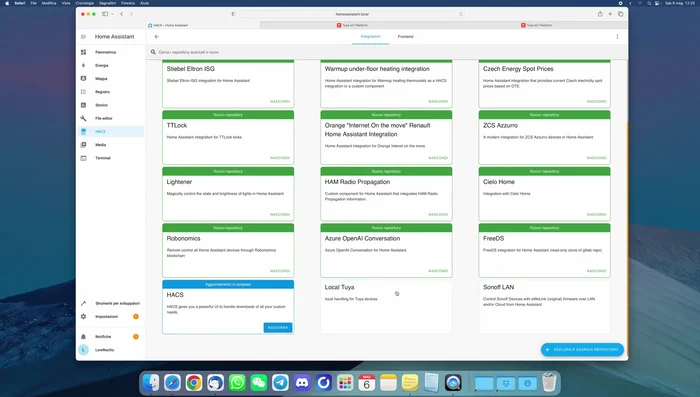Open Safari share button
This screenshot has width=700, height=397.
tap(600, 14)
